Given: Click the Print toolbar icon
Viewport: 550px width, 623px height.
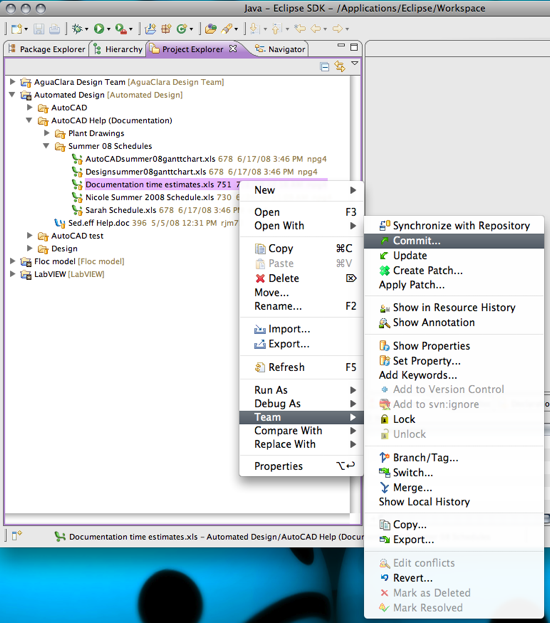Looking at the screenshot, I should tap(54, 29).
